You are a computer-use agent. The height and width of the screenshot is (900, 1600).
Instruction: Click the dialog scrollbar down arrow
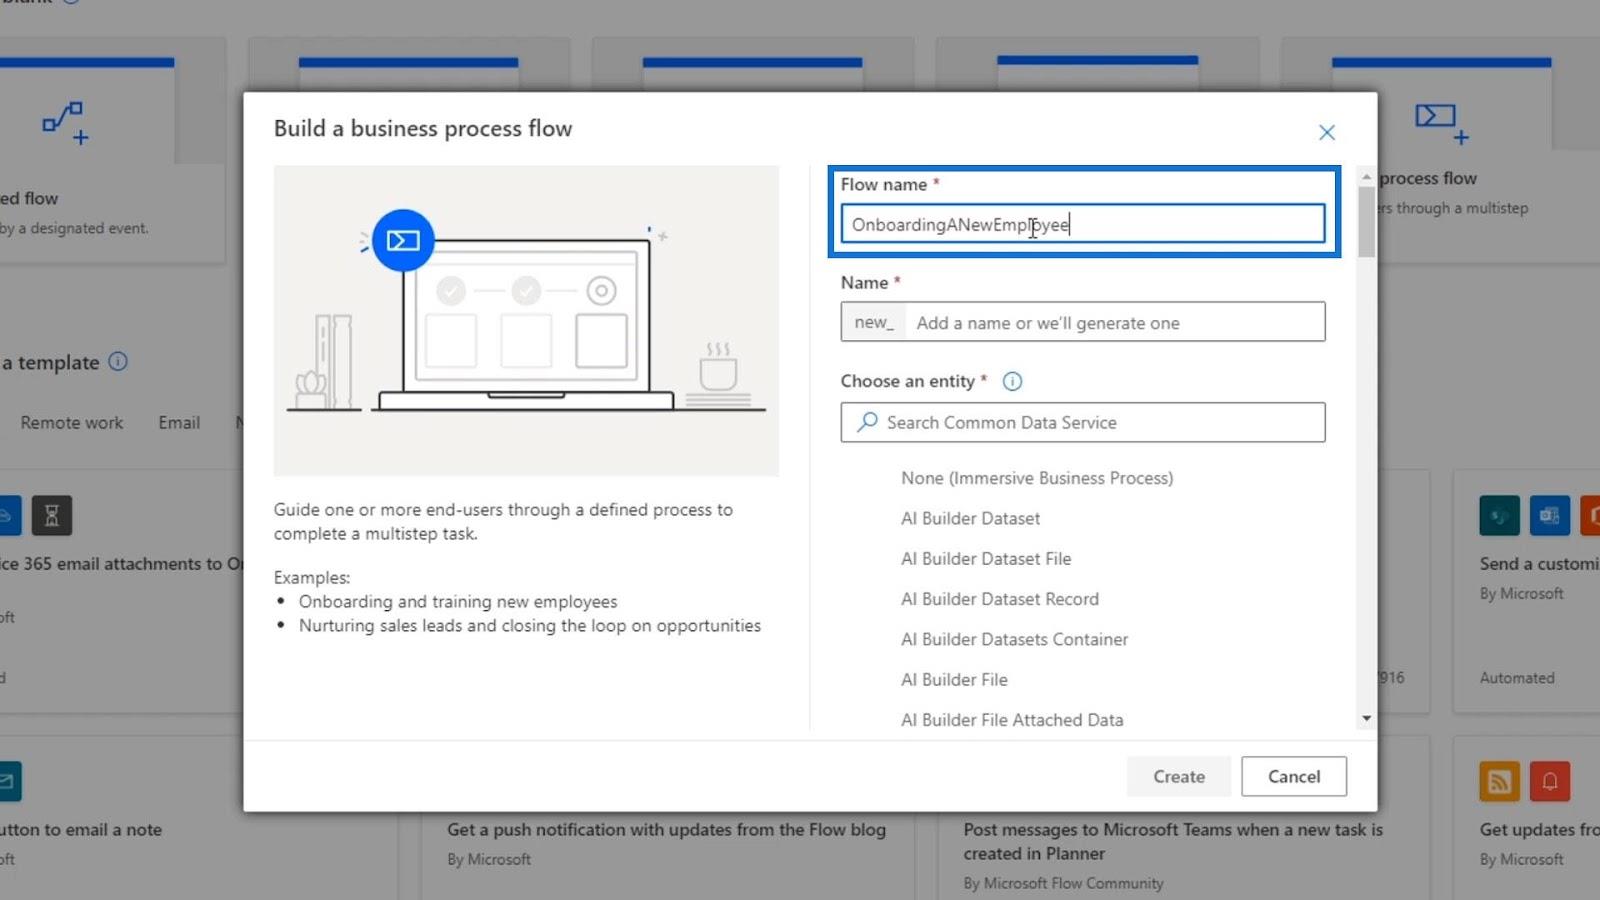[x=1366, y=719]
